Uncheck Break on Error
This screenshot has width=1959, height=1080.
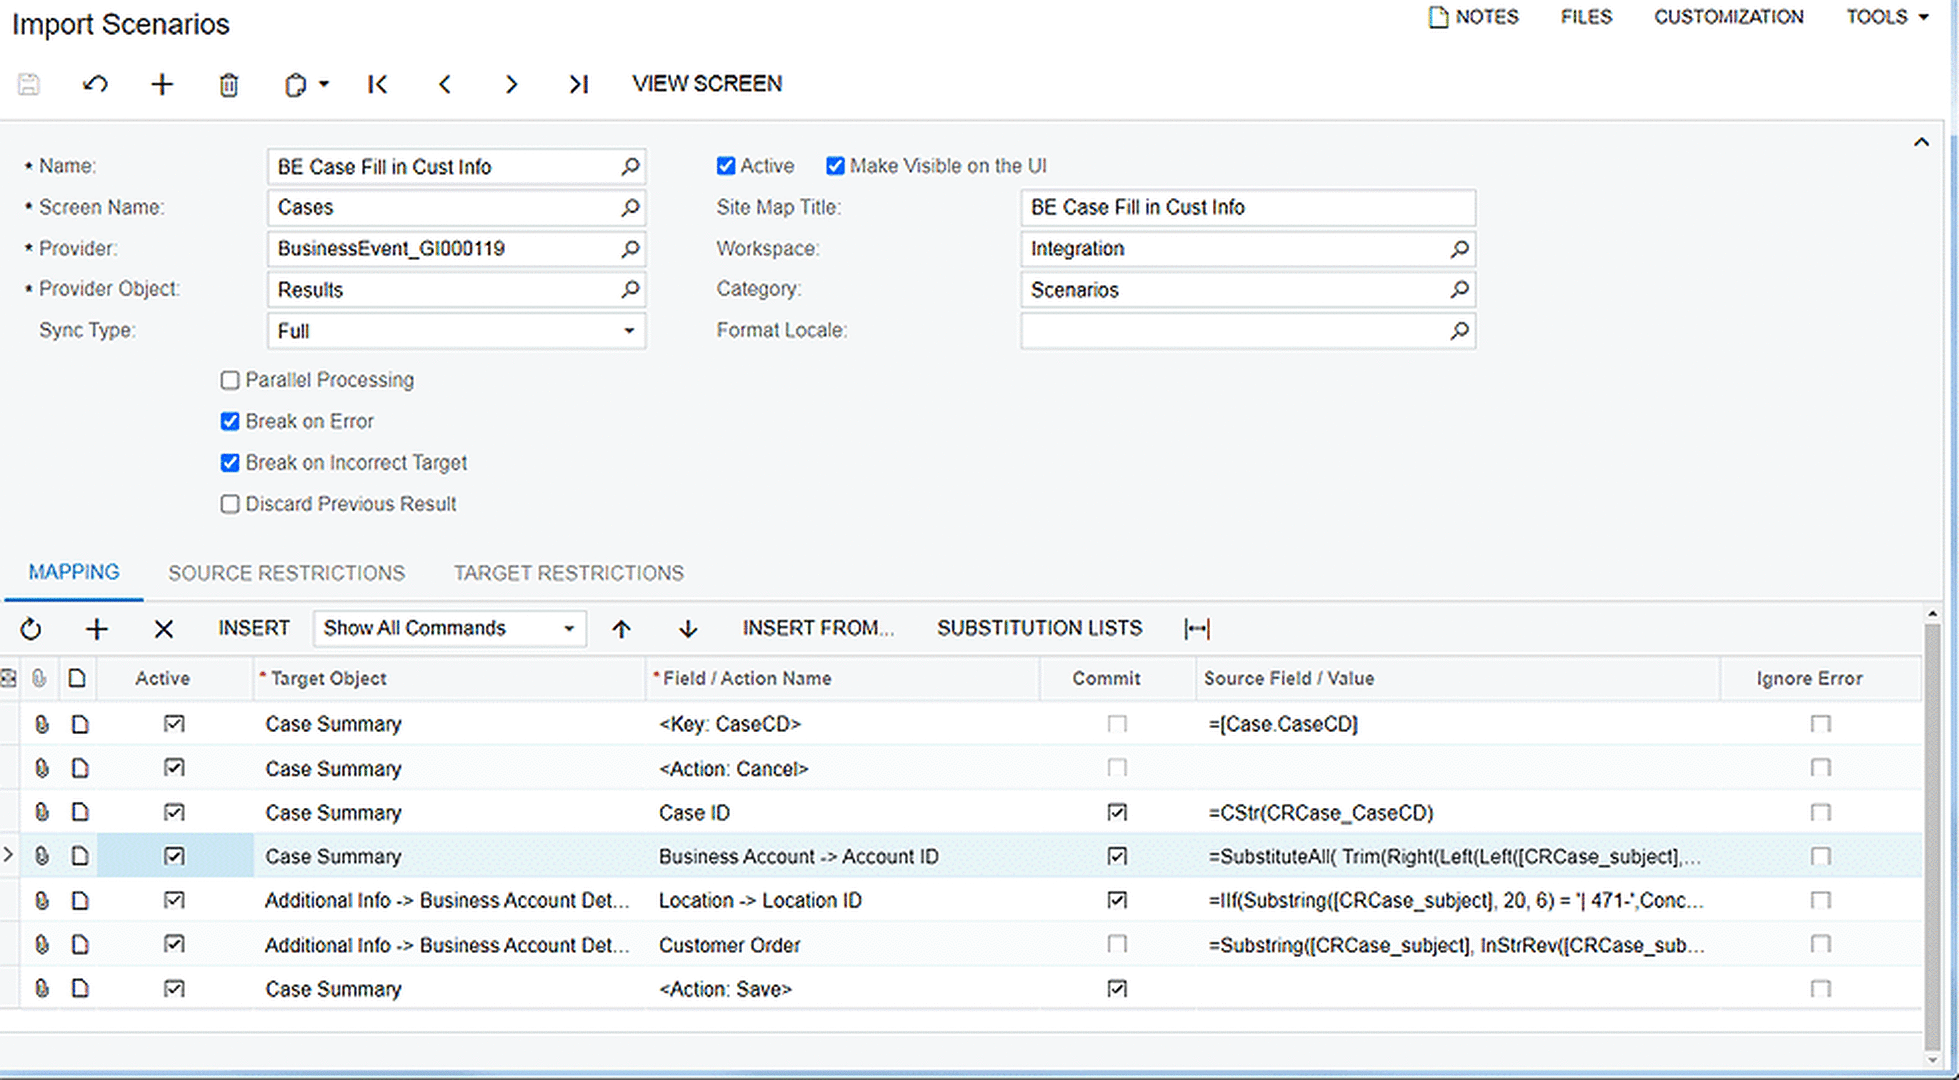(230, 421)
